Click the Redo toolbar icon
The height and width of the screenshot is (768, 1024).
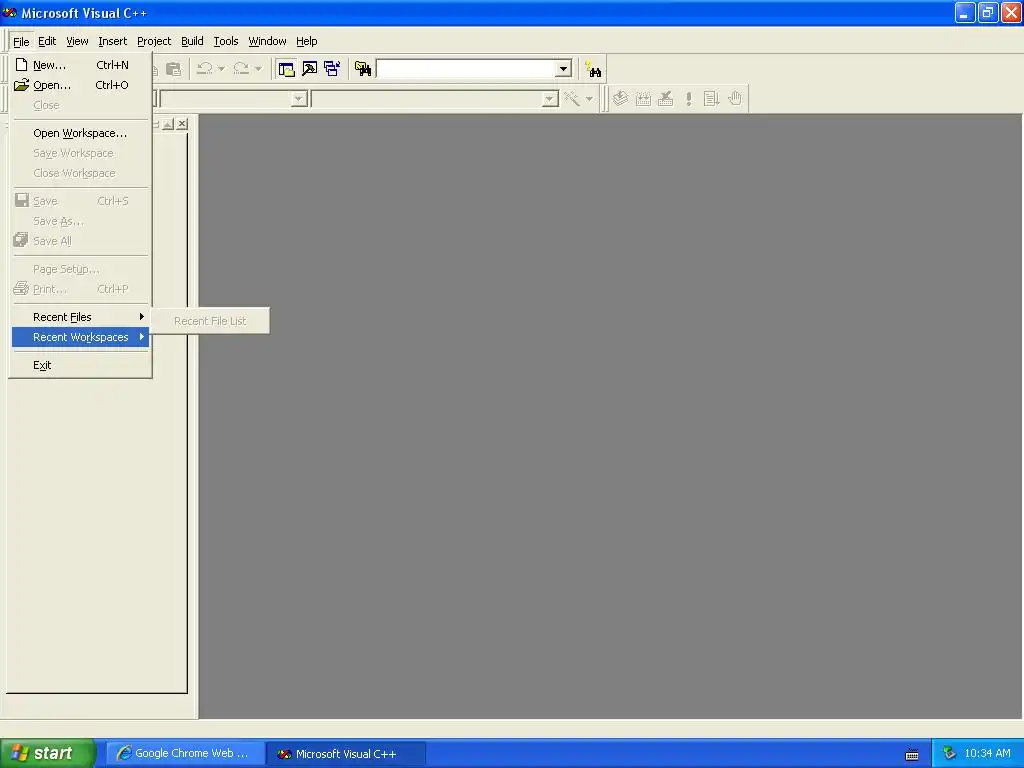point(242,69)
